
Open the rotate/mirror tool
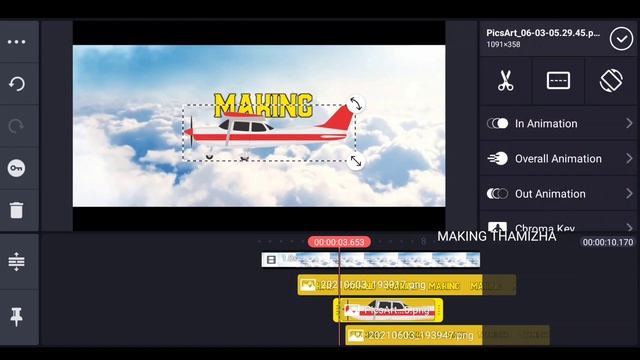[x=611, y=80]
